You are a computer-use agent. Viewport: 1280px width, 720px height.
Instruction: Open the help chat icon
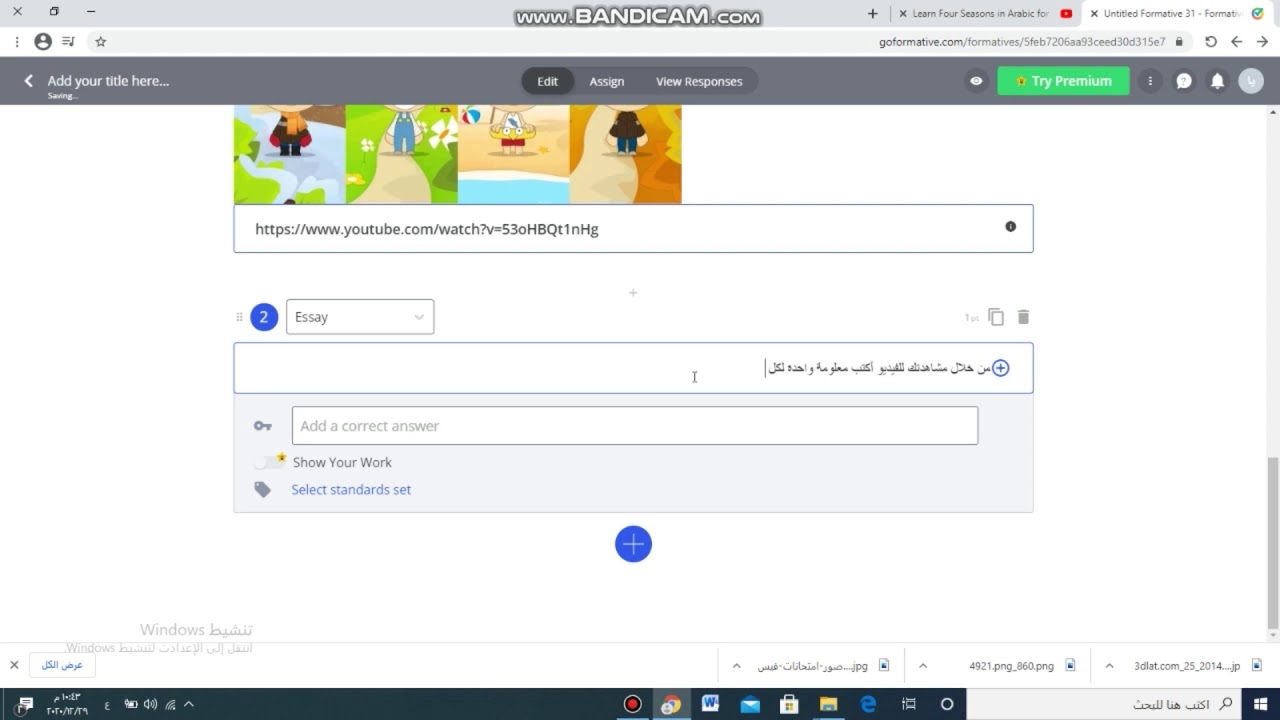(1184, 81)
